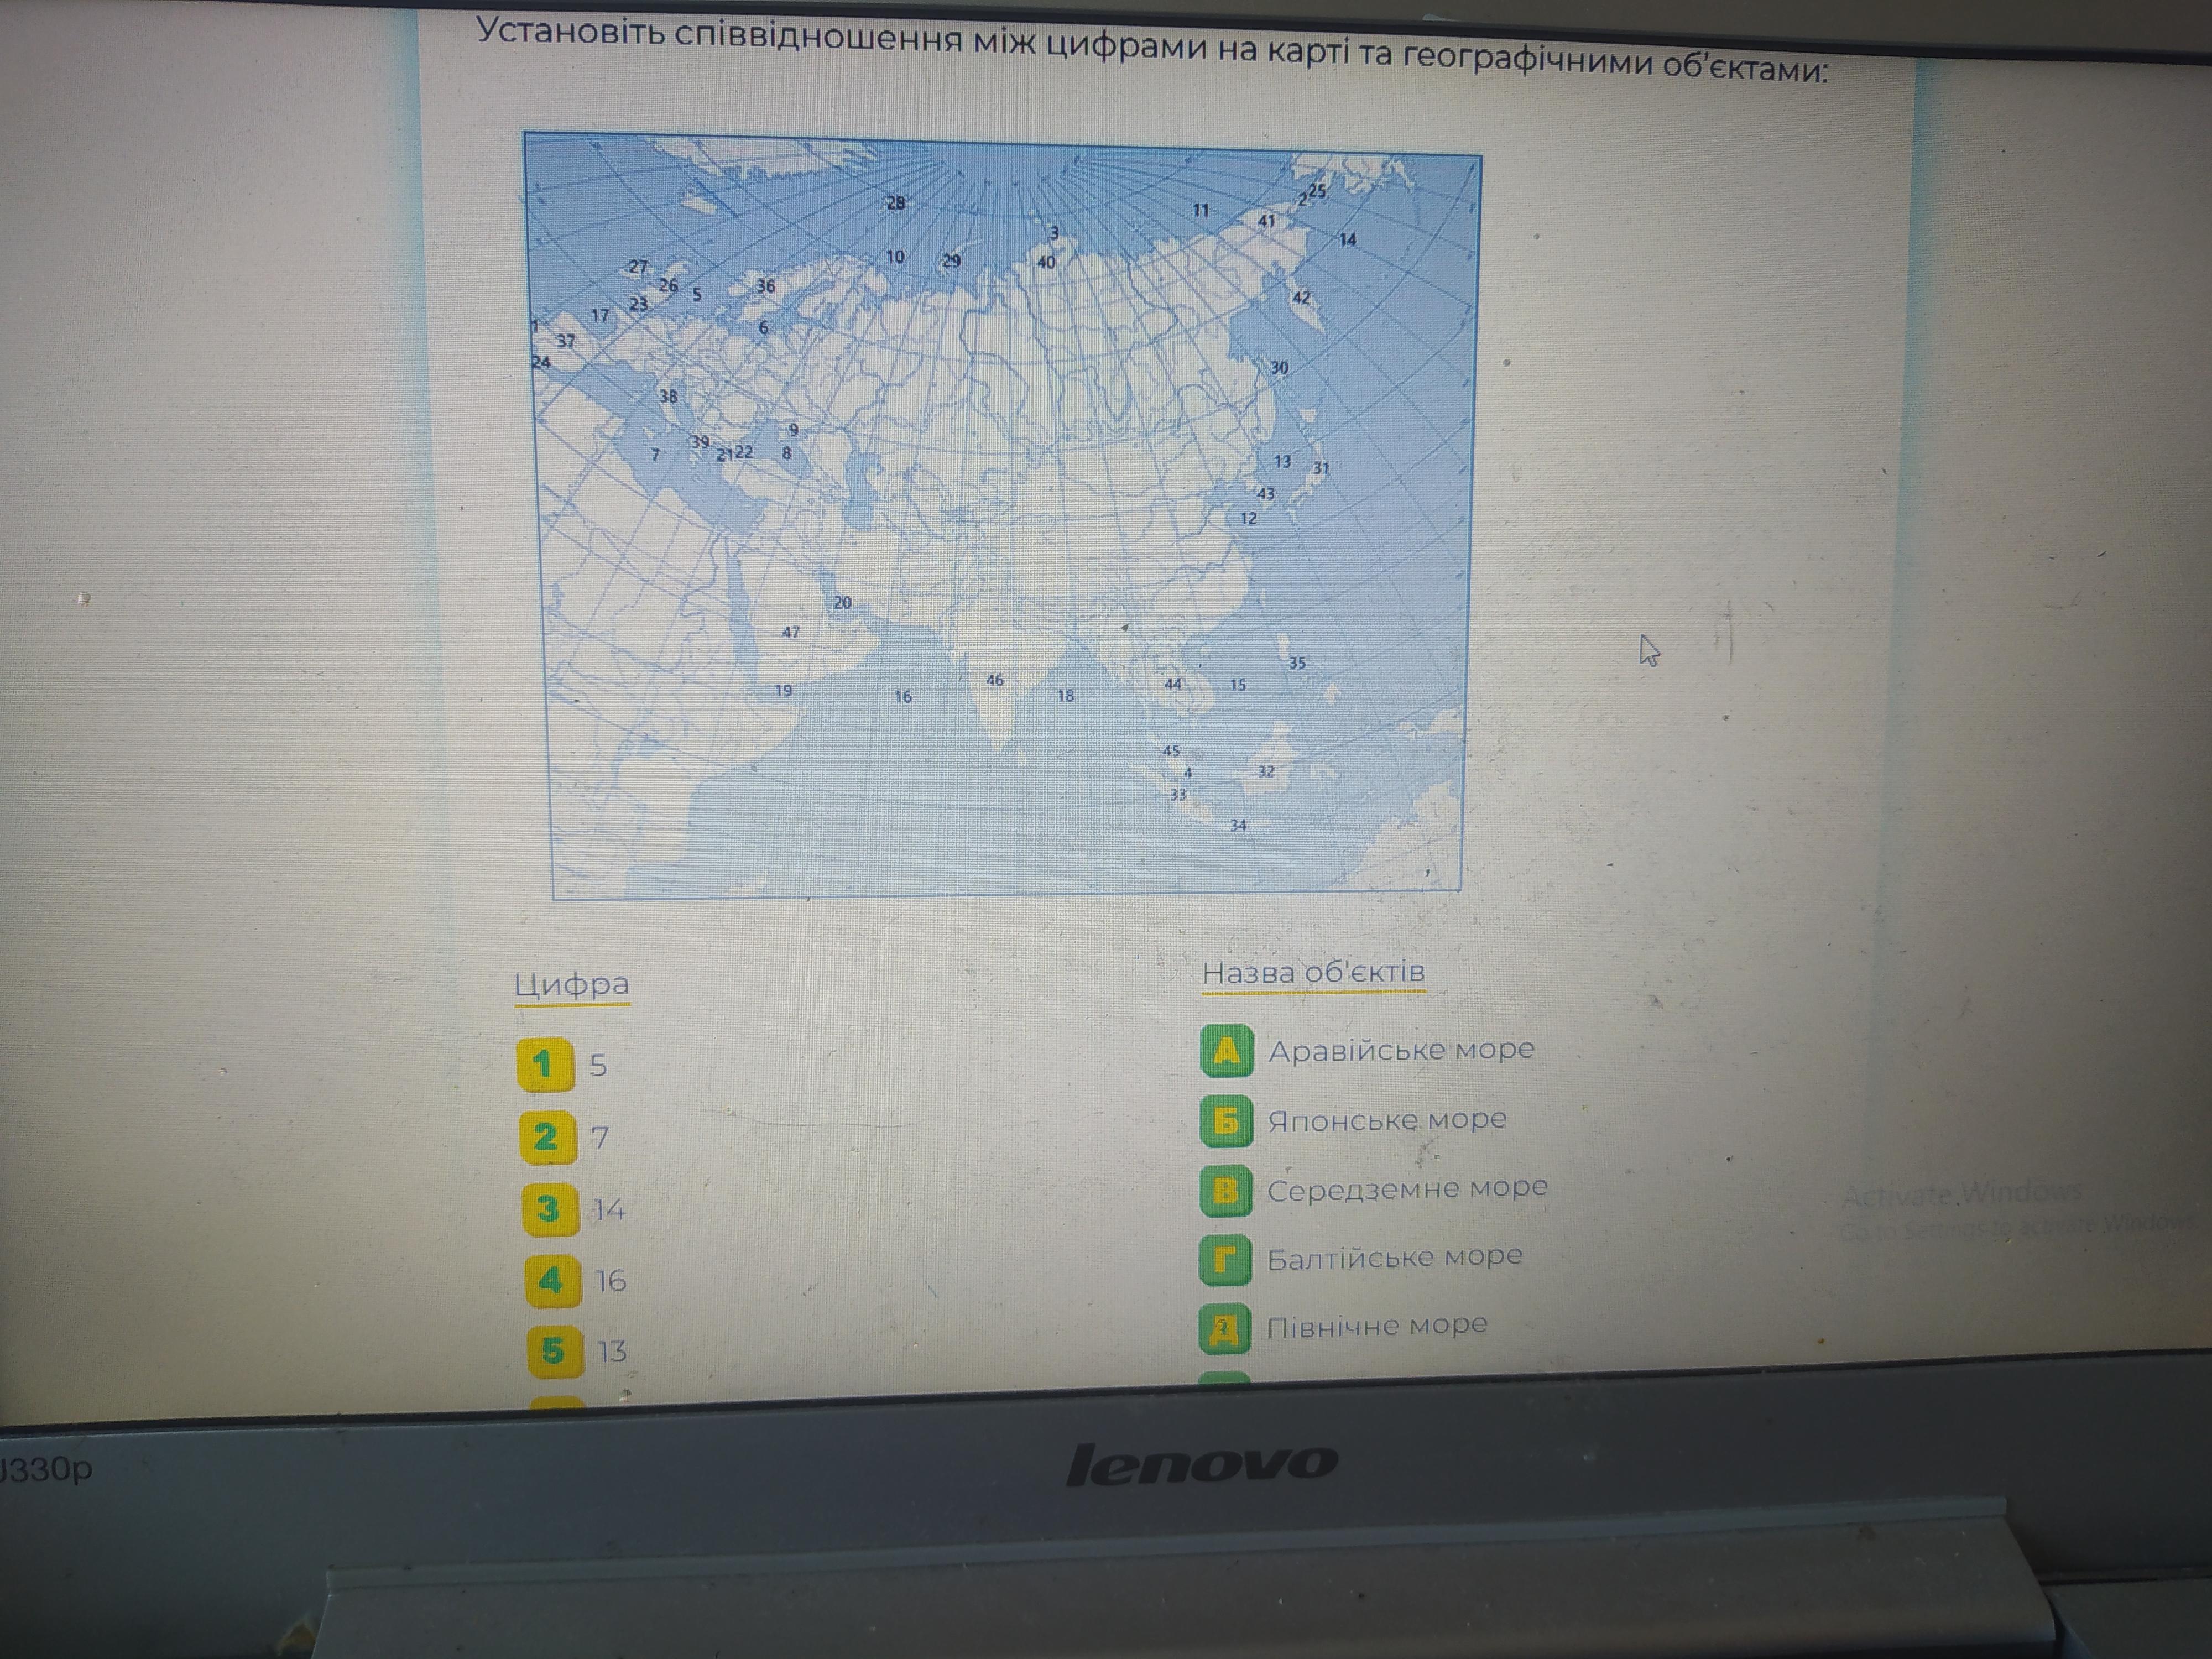2212x1659 pixels.
Task: Click green badge Б beside Японське море
Action: pos(1226,1121)
